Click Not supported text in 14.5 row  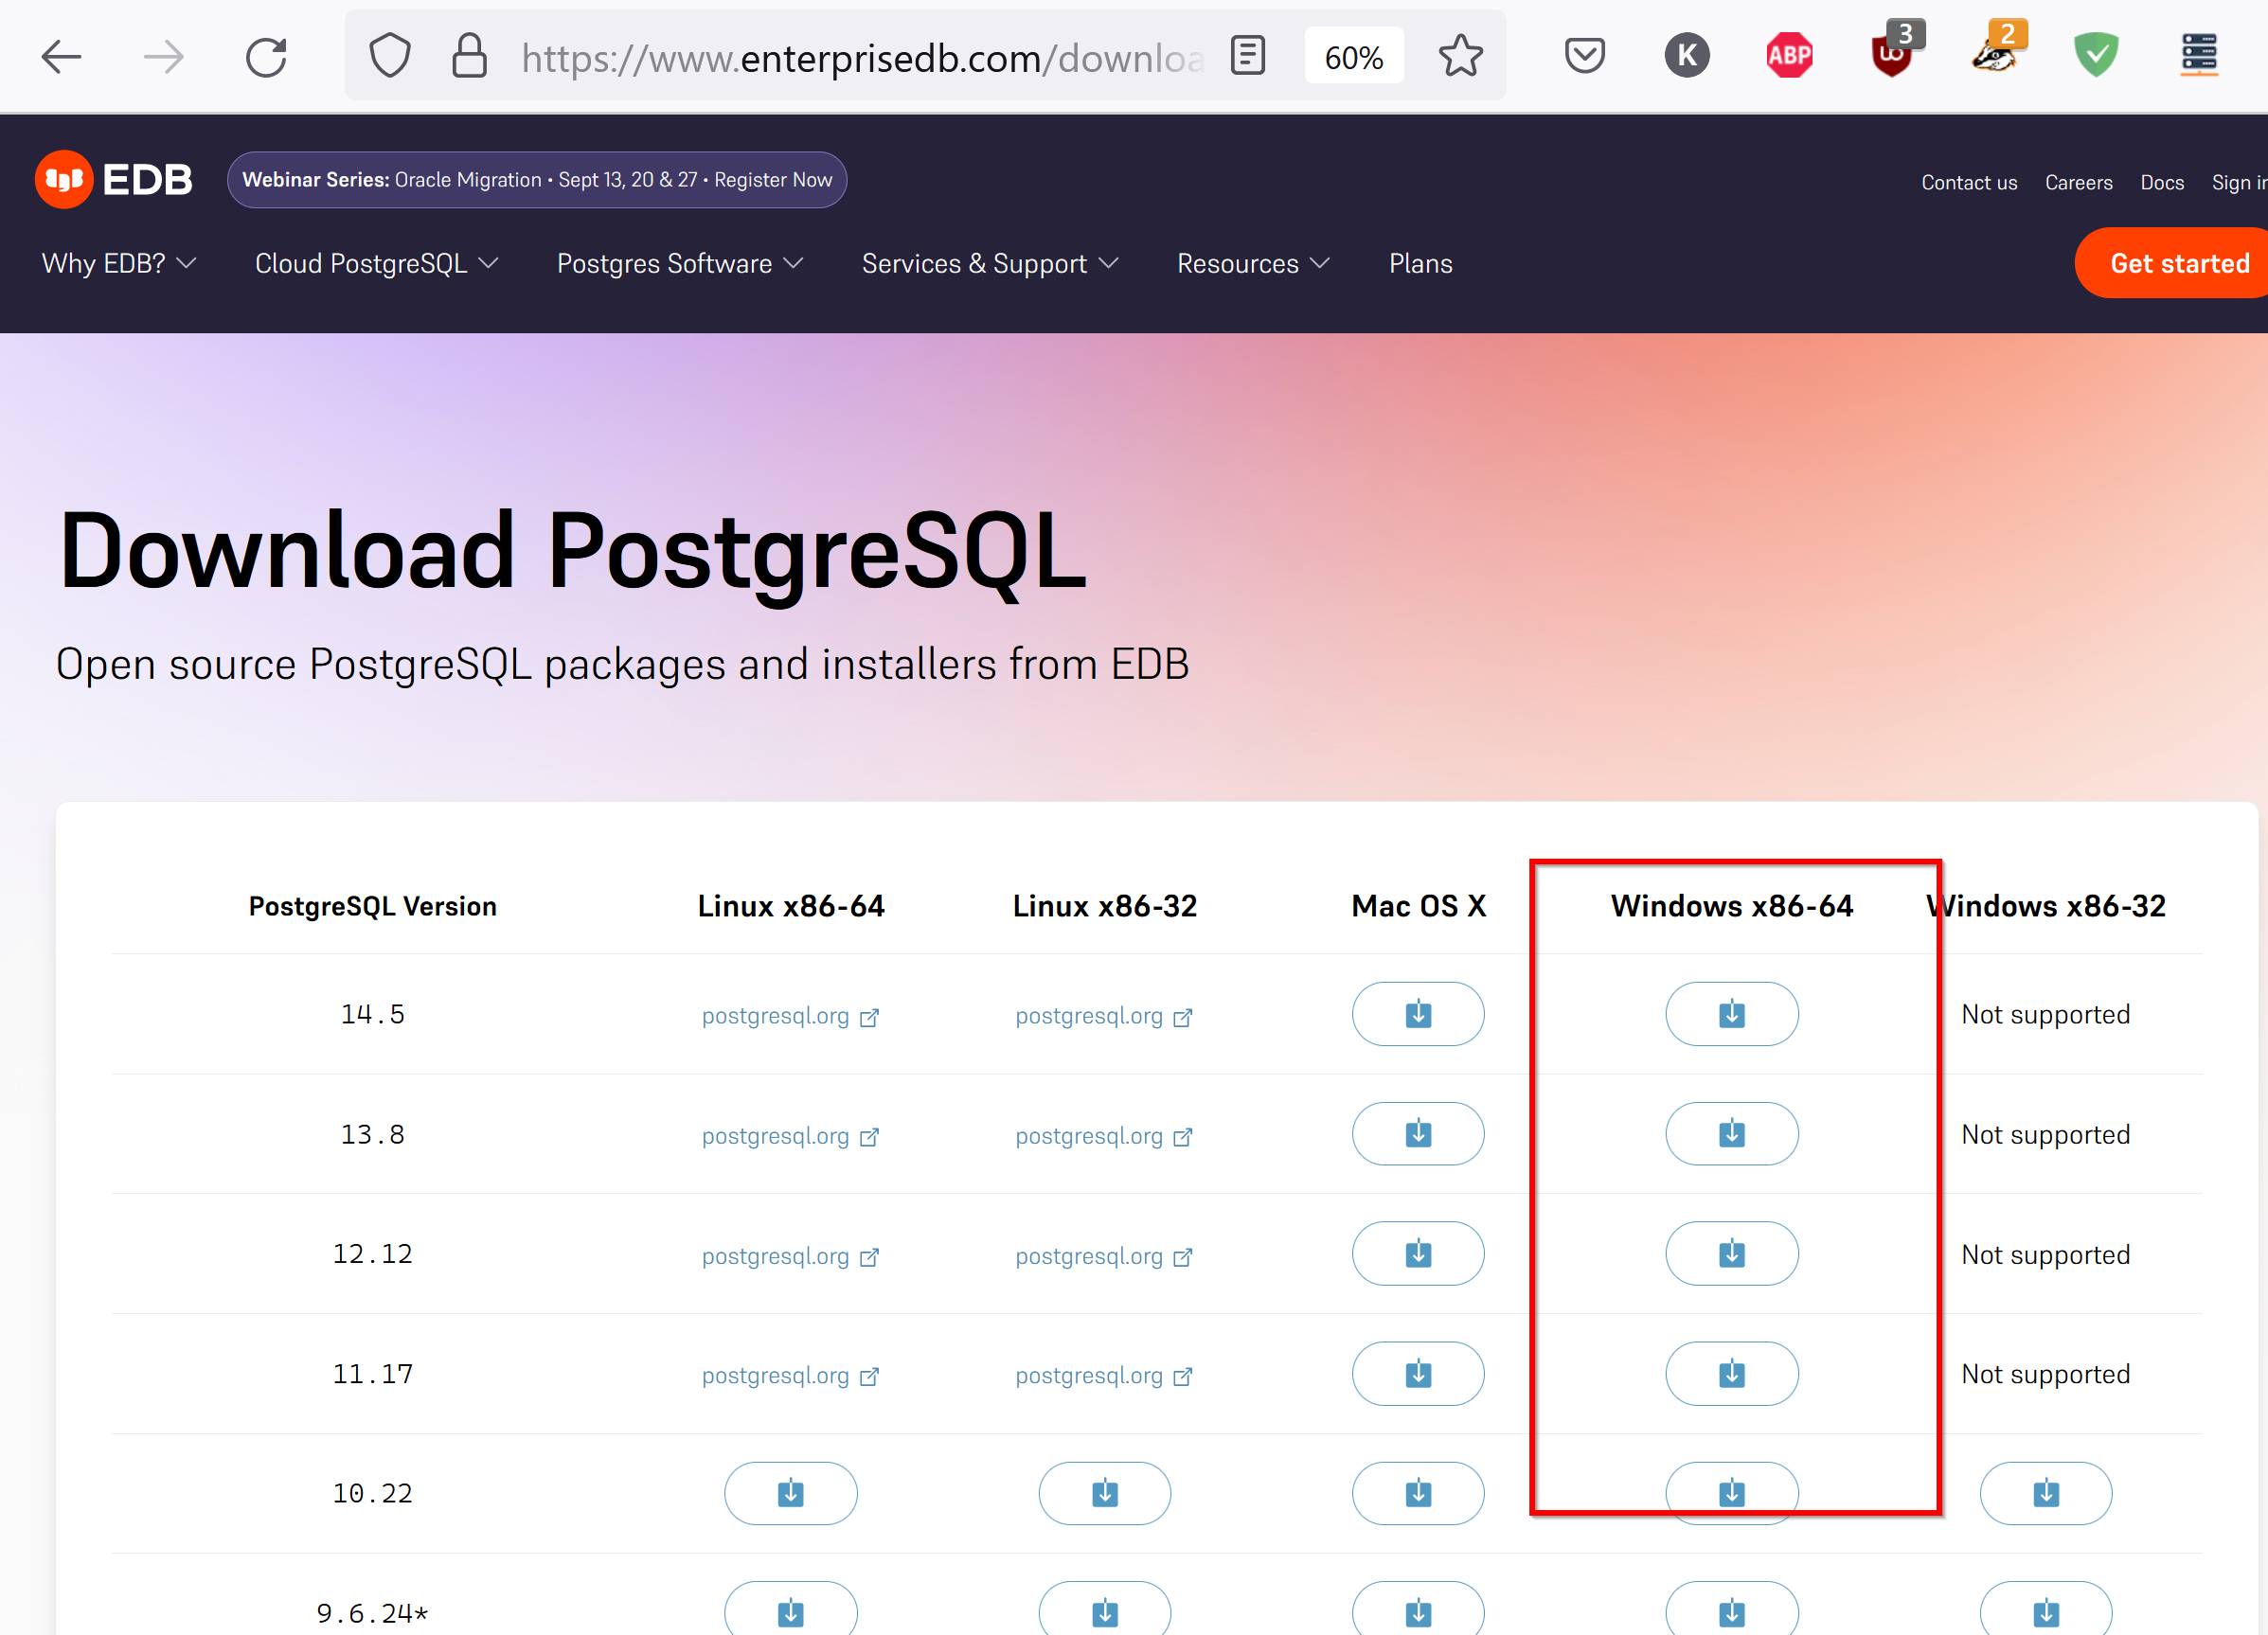tap(2046, 1014)
